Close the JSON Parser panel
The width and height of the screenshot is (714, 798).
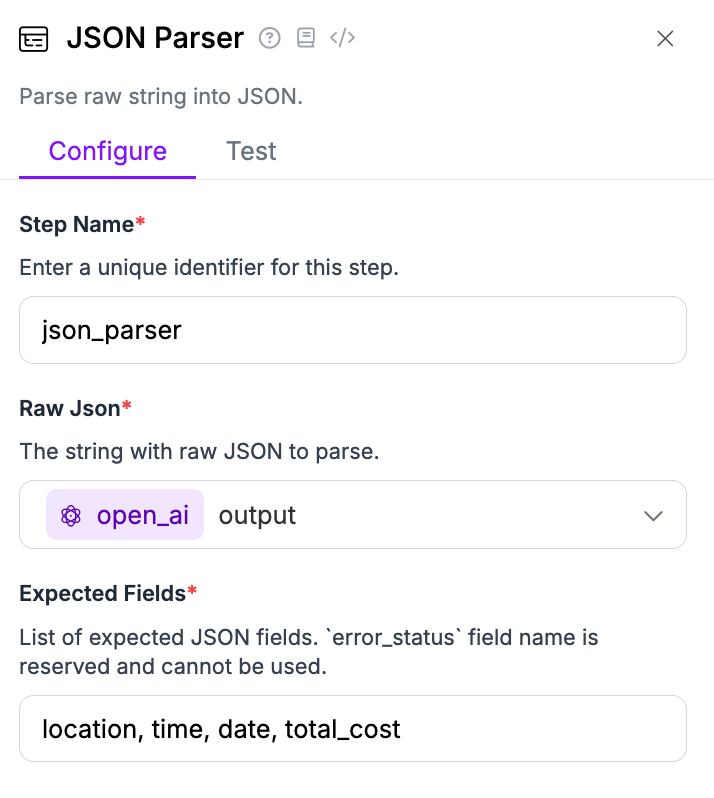pos(665,39)
